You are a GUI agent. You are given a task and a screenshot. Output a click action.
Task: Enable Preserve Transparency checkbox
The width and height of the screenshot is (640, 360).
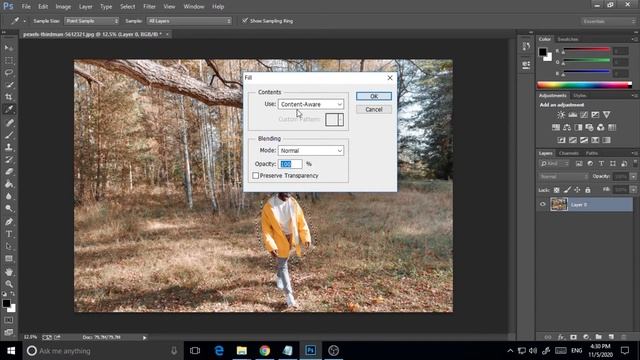256,176
